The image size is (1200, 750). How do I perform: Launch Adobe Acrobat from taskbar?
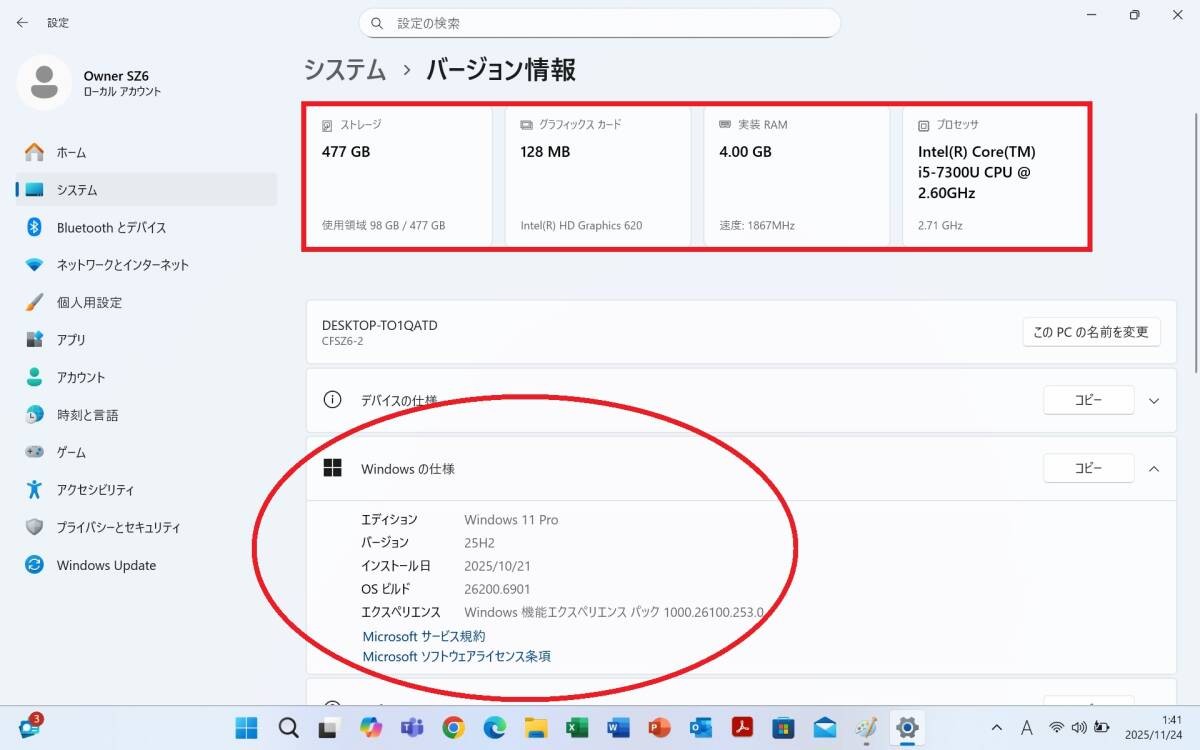coord(742,727)
